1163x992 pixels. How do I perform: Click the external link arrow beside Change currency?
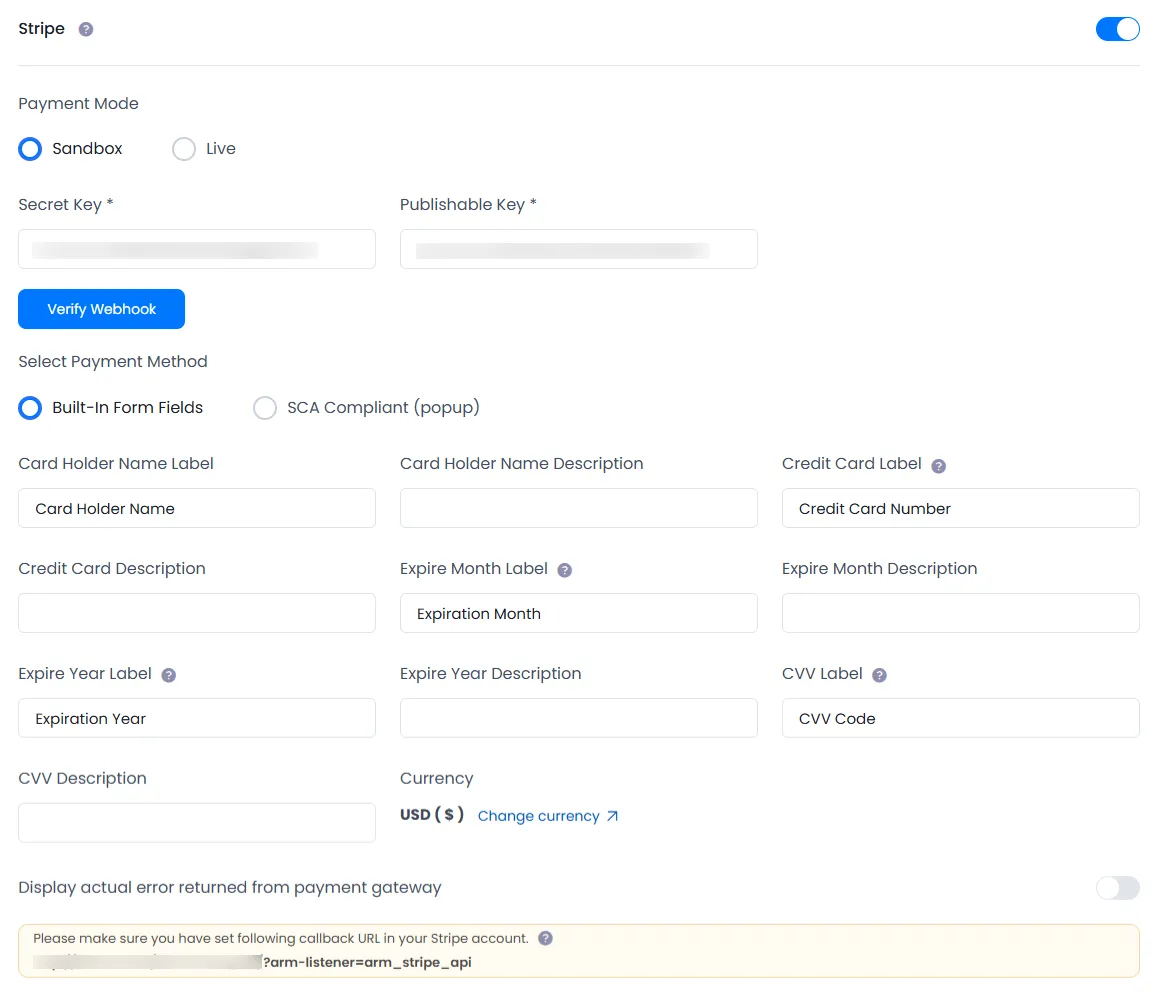click(x=613, y=816)
